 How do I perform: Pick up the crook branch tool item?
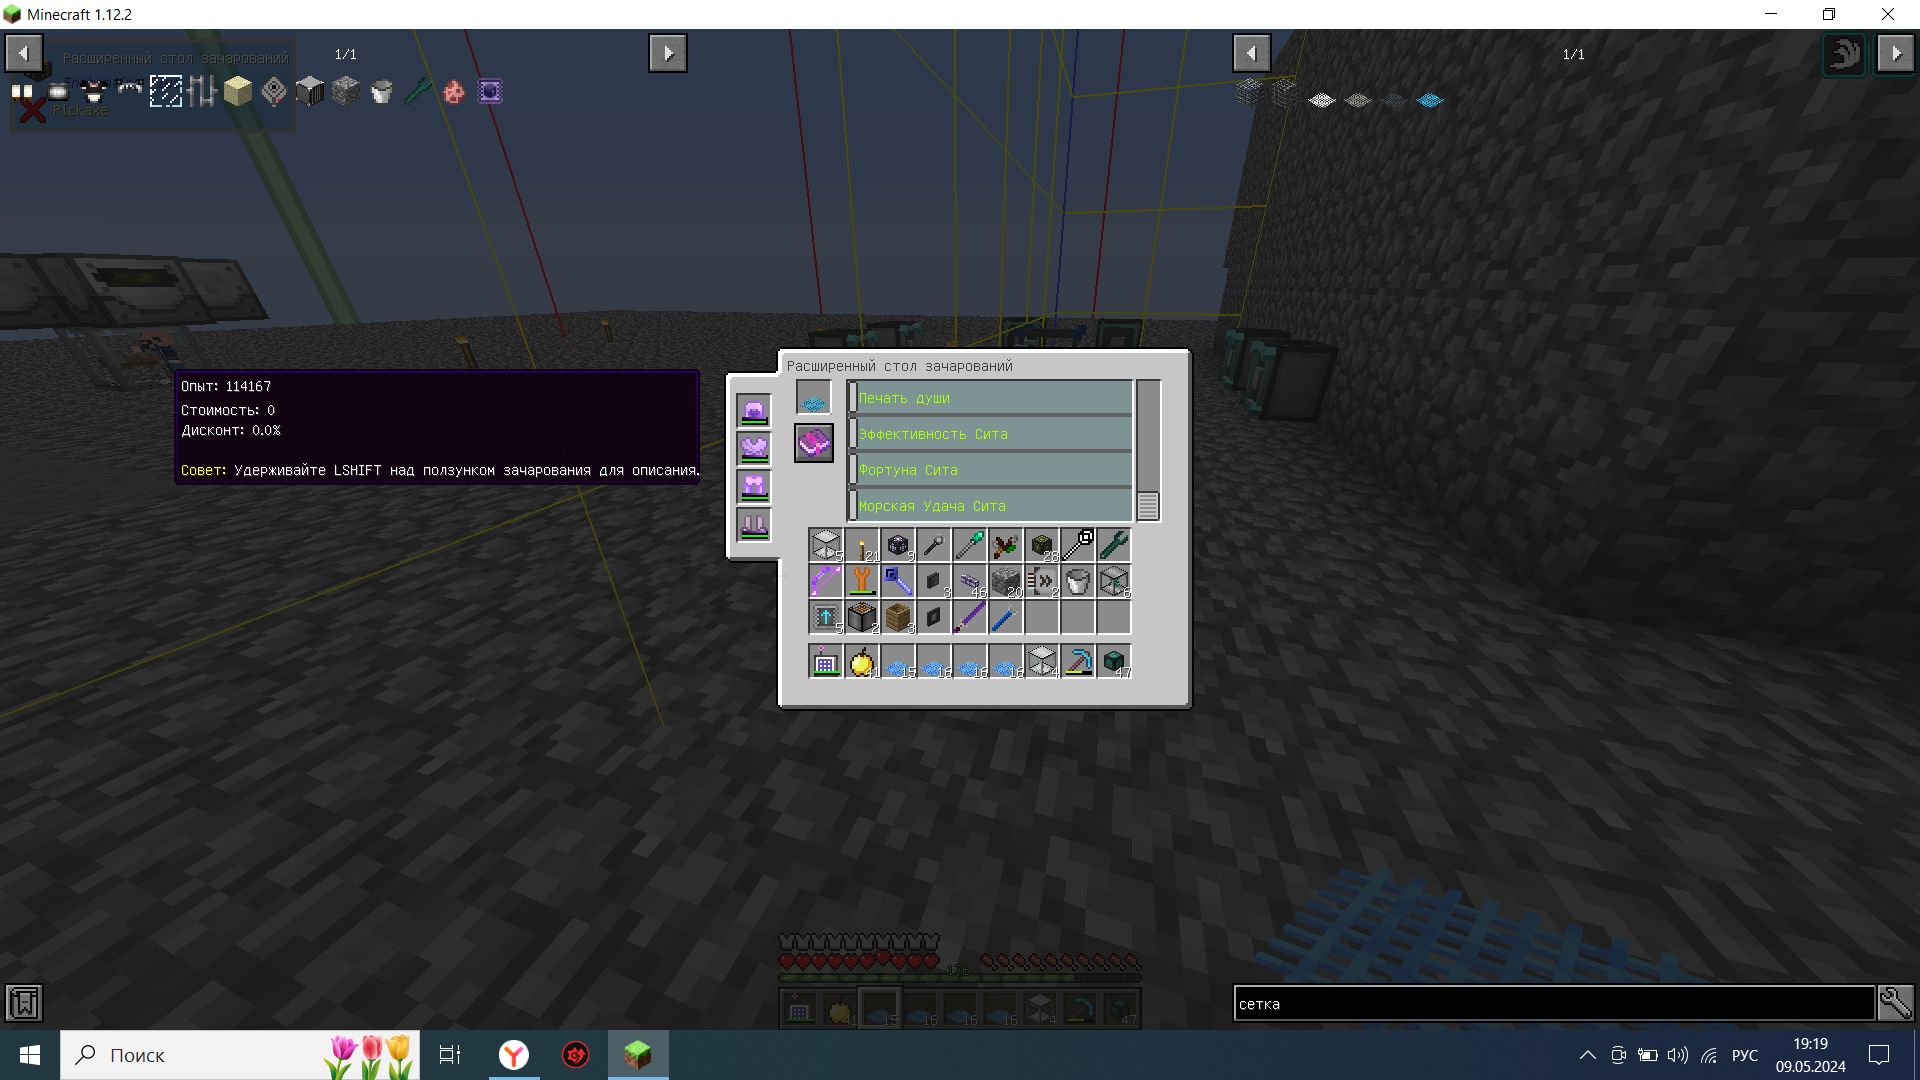1006,546
